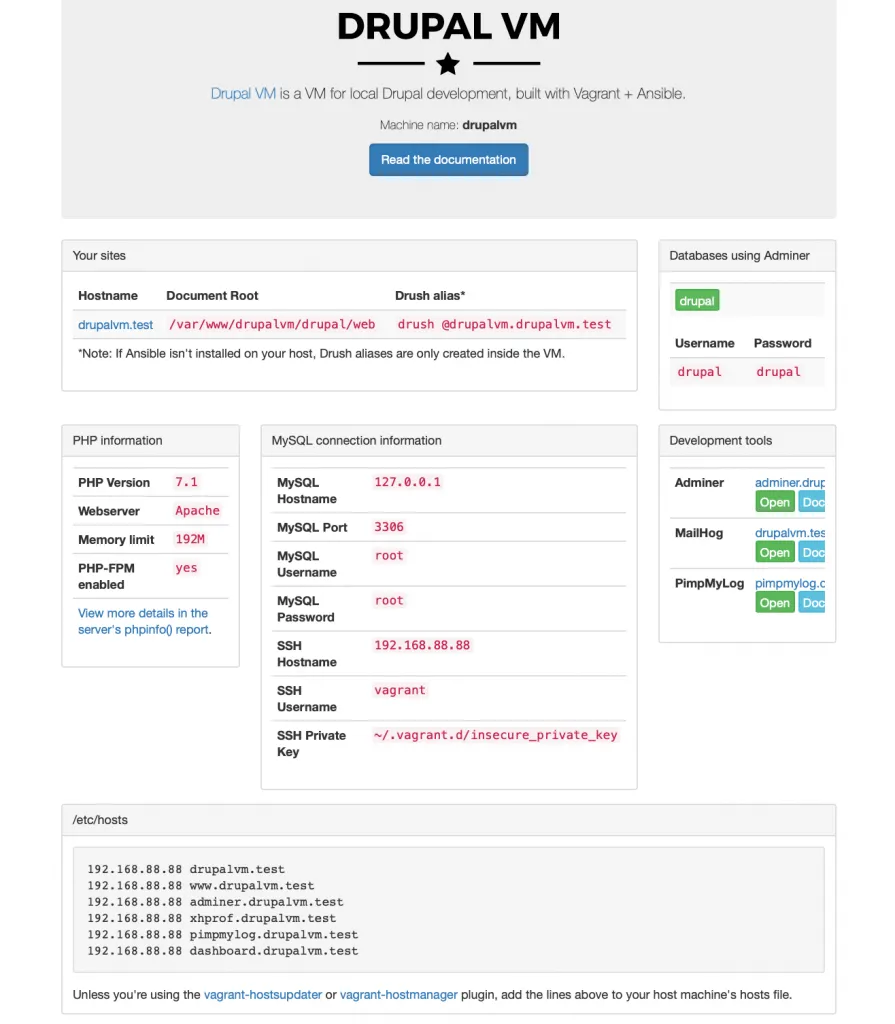Click the Databases using Adminer panel heading
The height and width of the screenshot is (1024, 895).
tap(747, 256)
